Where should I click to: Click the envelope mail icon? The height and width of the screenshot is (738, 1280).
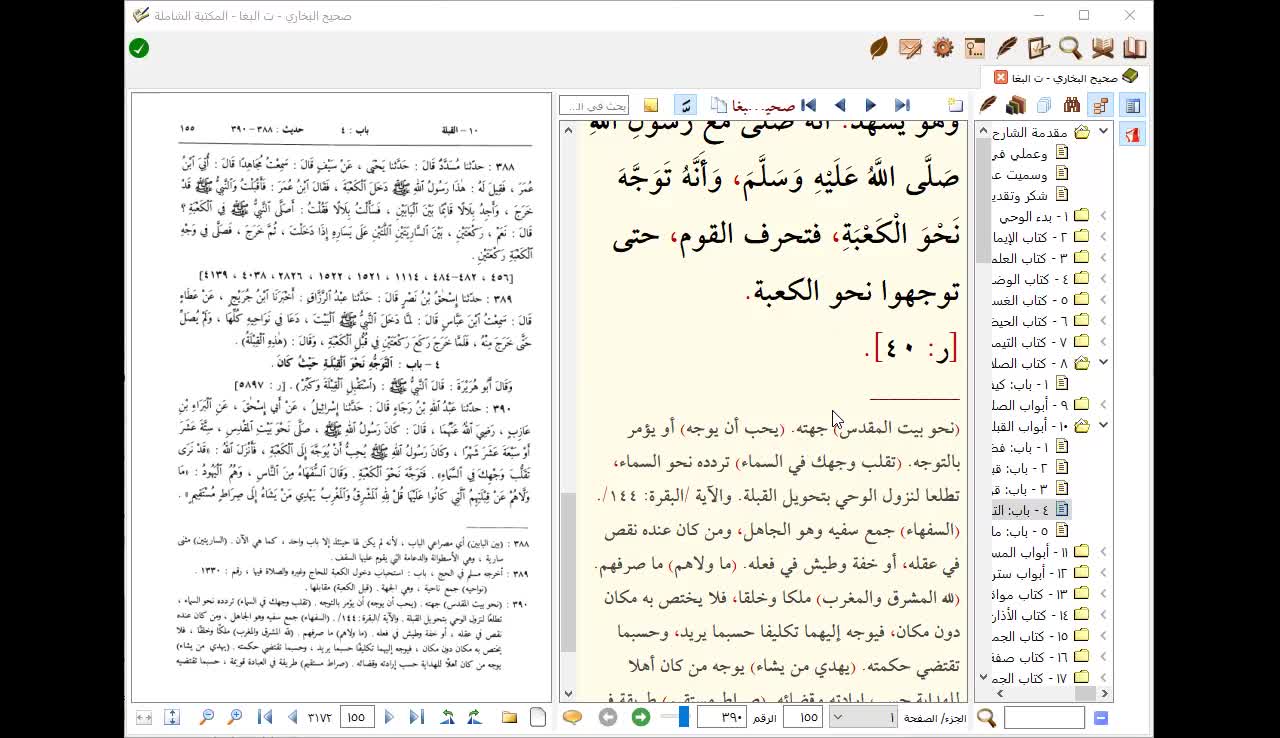point(910,48)
